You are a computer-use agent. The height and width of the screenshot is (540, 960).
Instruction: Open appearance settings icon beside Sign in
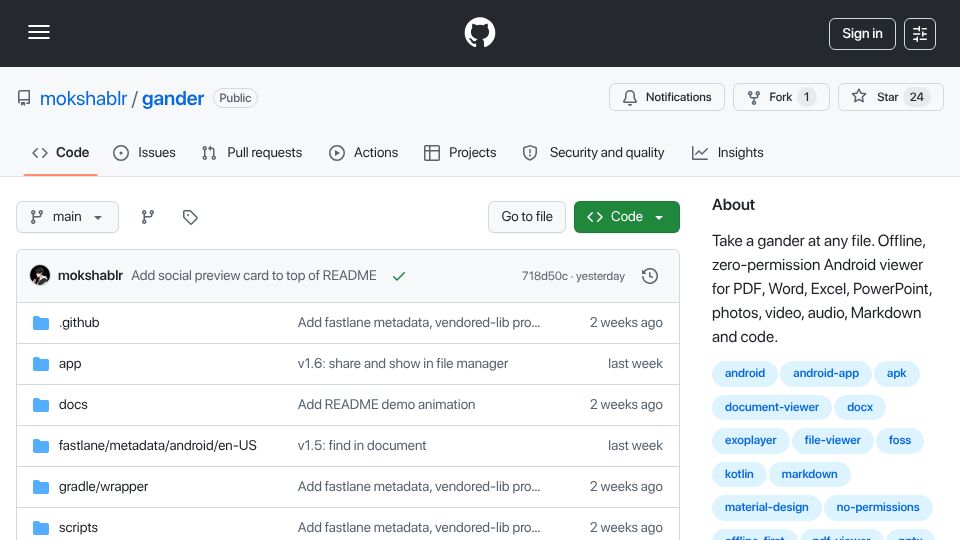(x=920, y=34)
